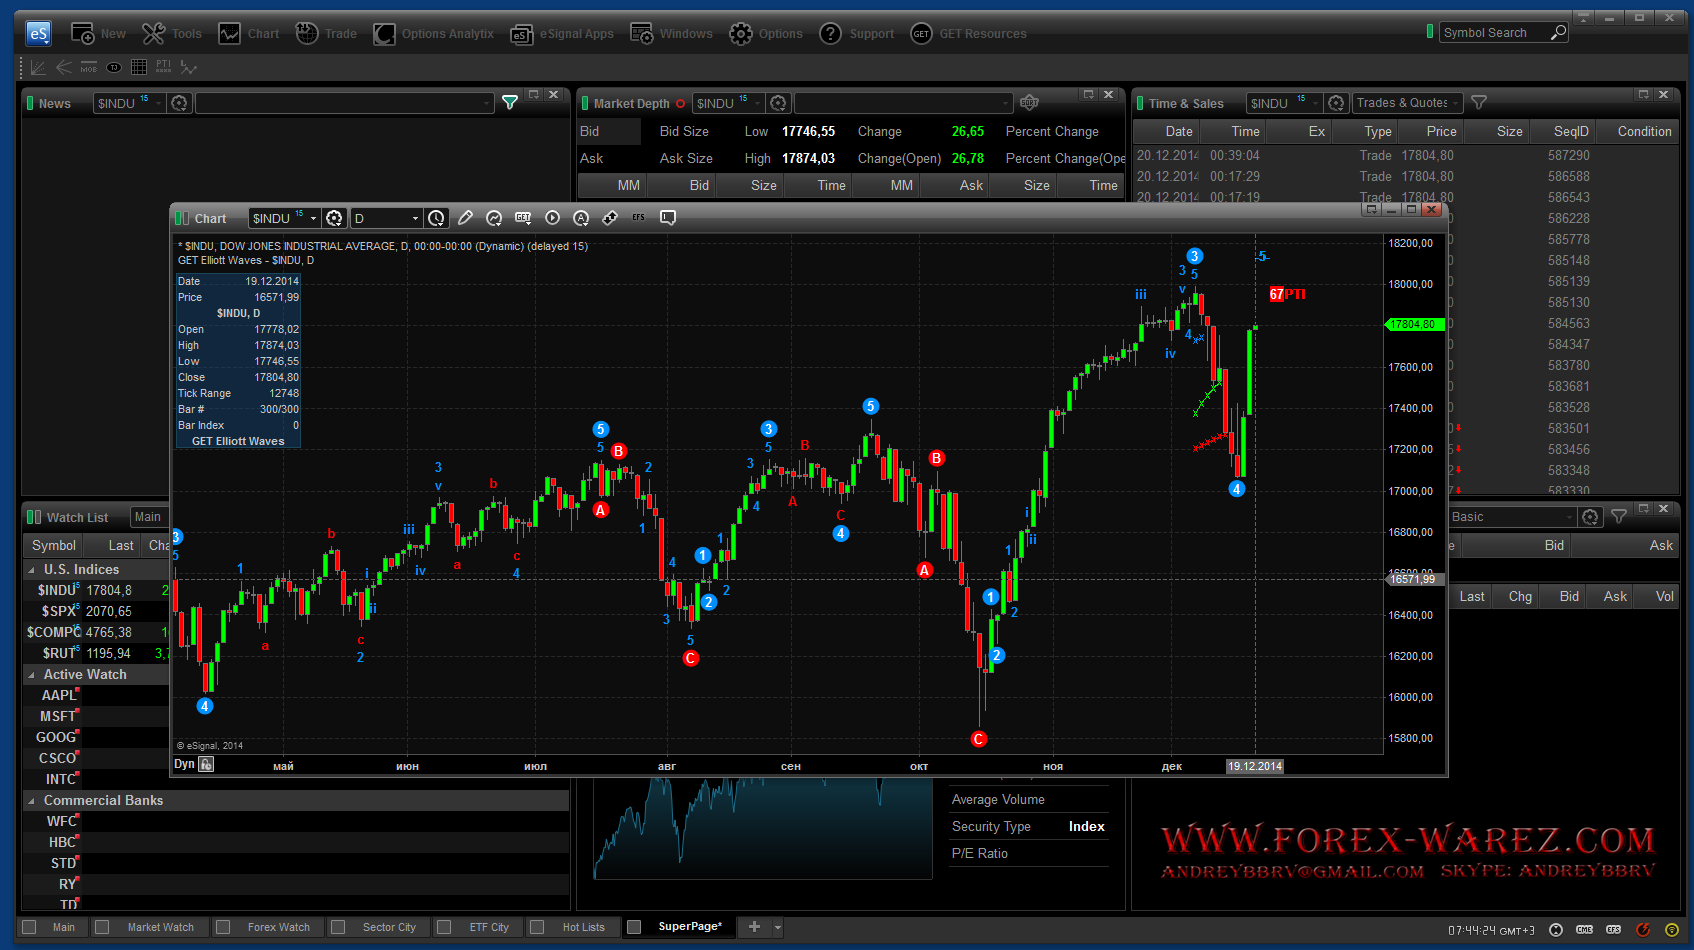
Task: Switch to the Market Watch page tab
Action: 160,927
